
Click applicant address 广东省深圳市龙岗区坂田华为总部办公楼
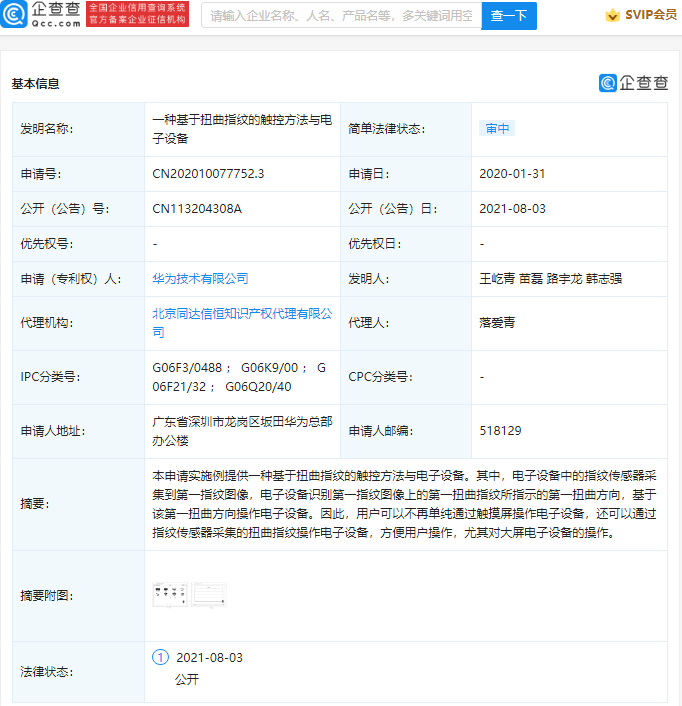click(x=242, y=431)
